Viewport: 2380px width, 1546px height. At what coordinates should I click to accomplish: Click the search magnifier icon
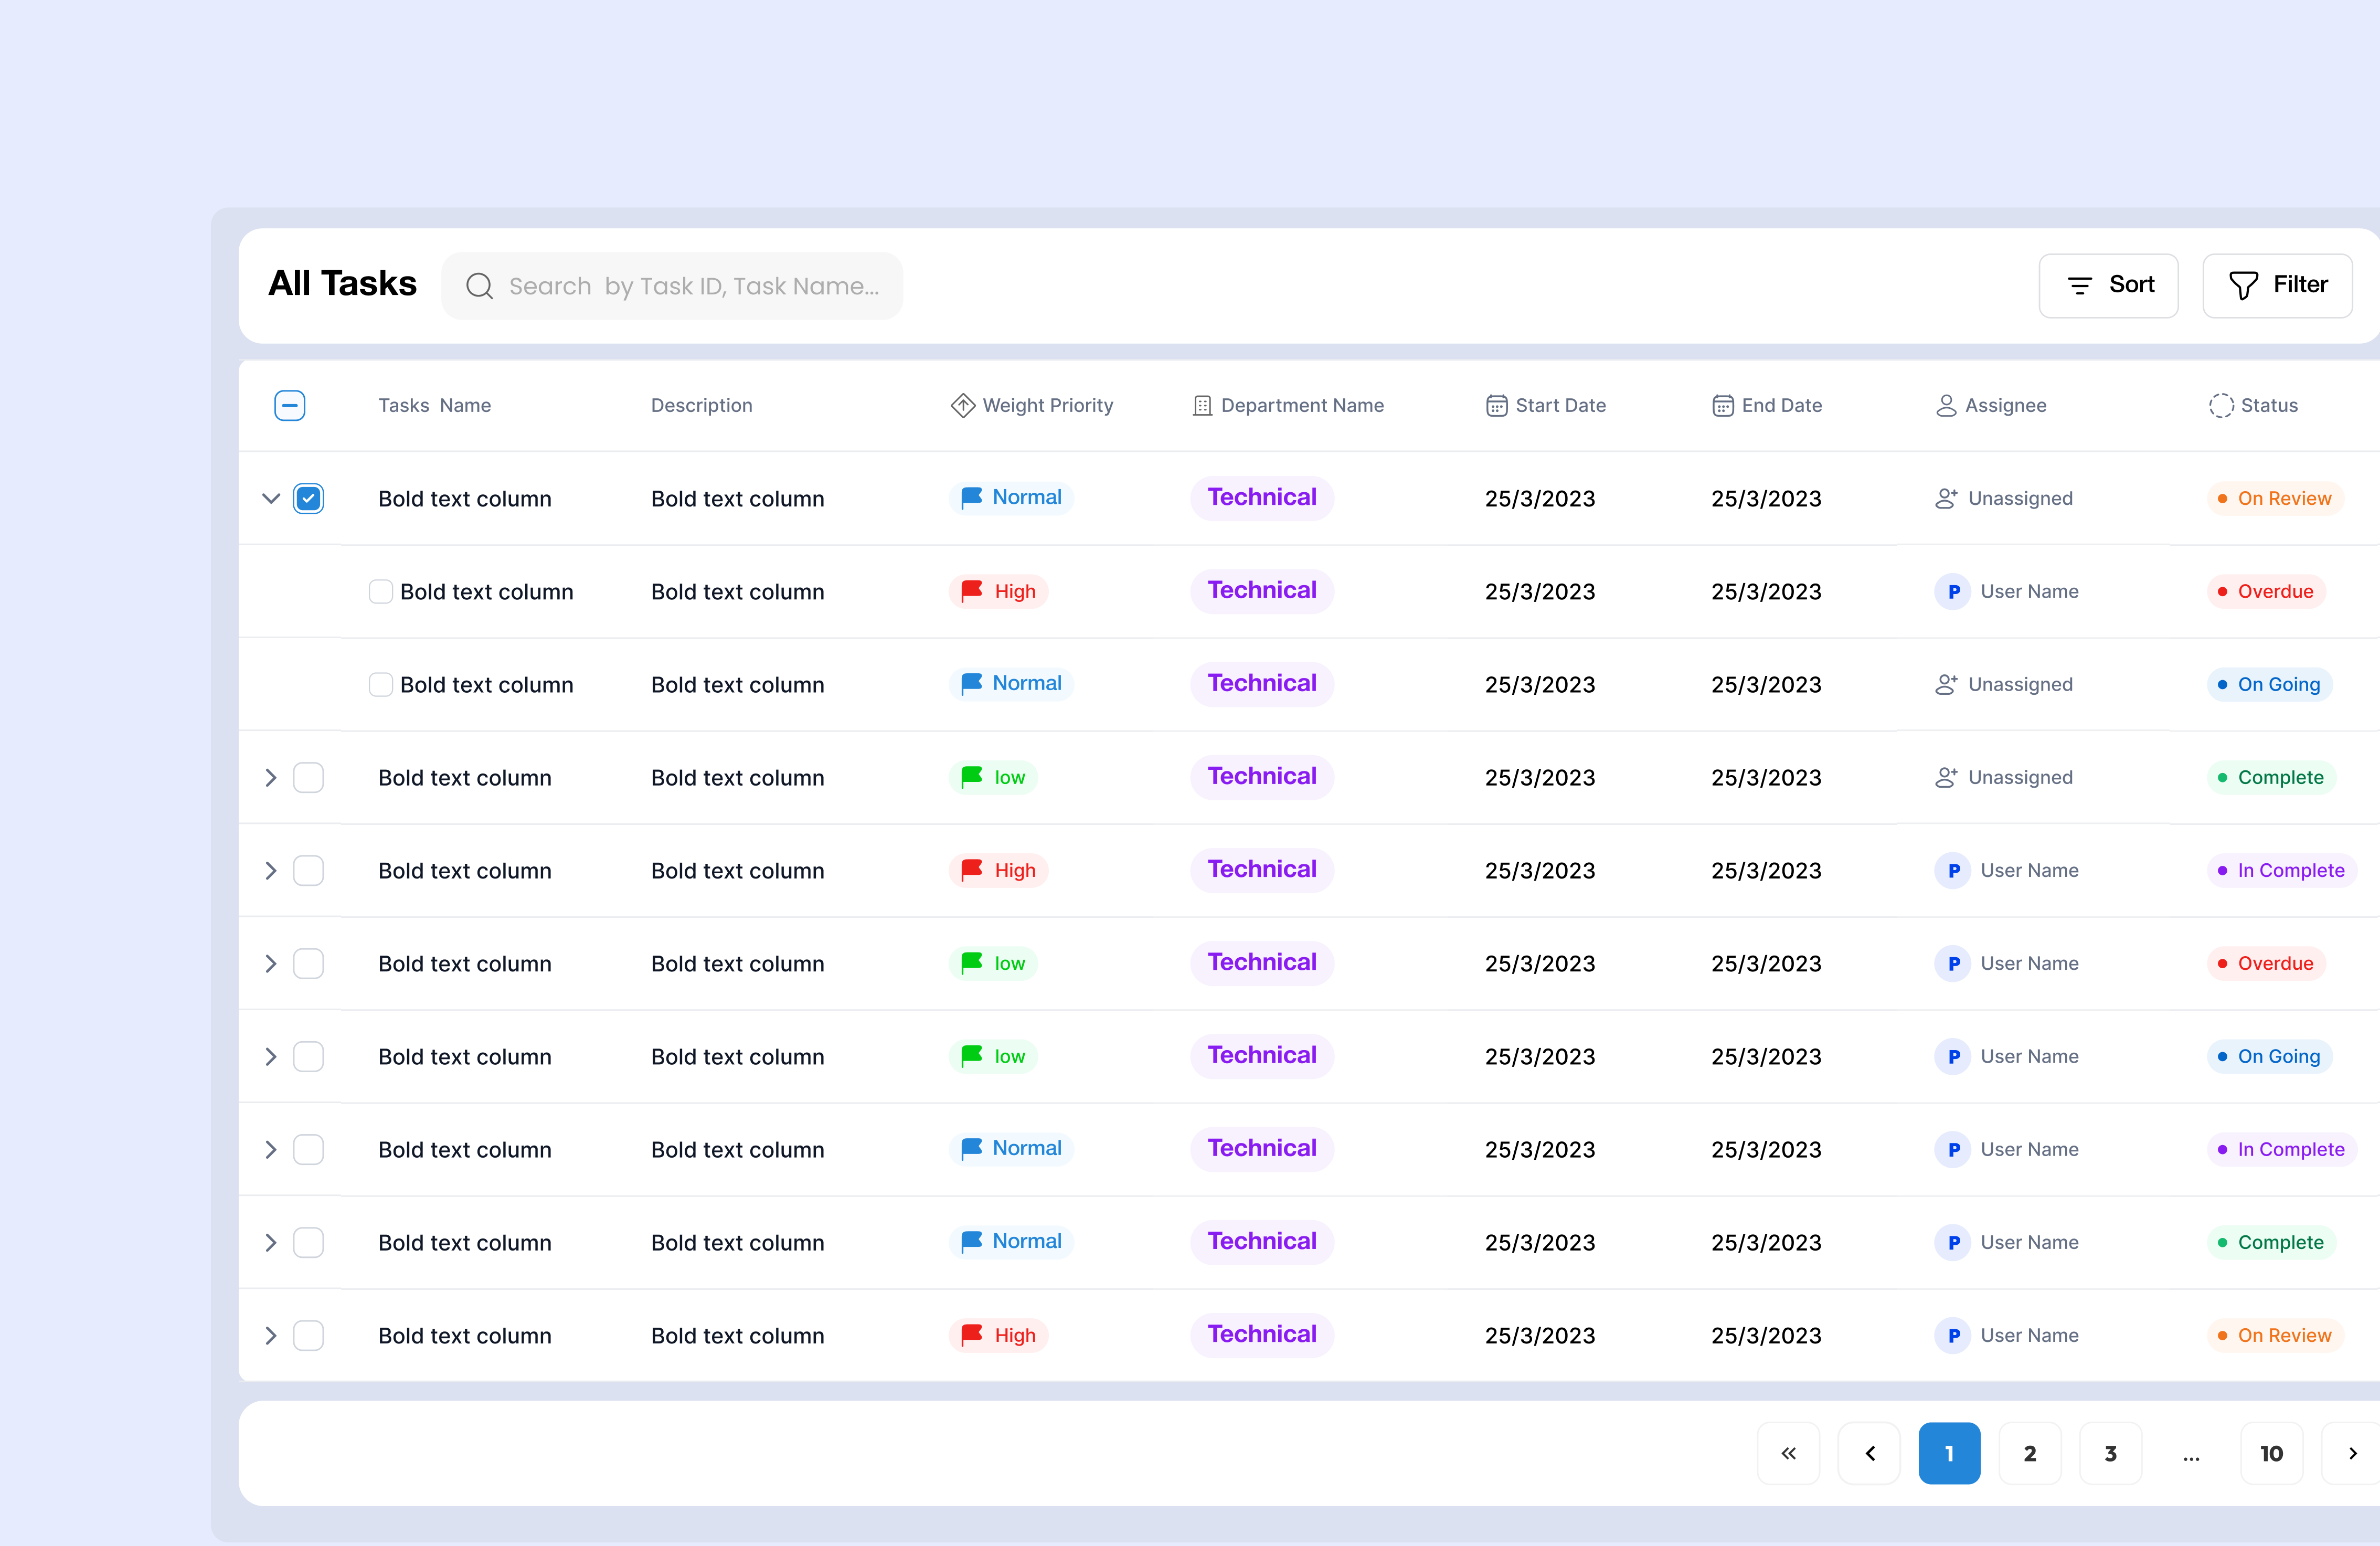tap(480, 285)
